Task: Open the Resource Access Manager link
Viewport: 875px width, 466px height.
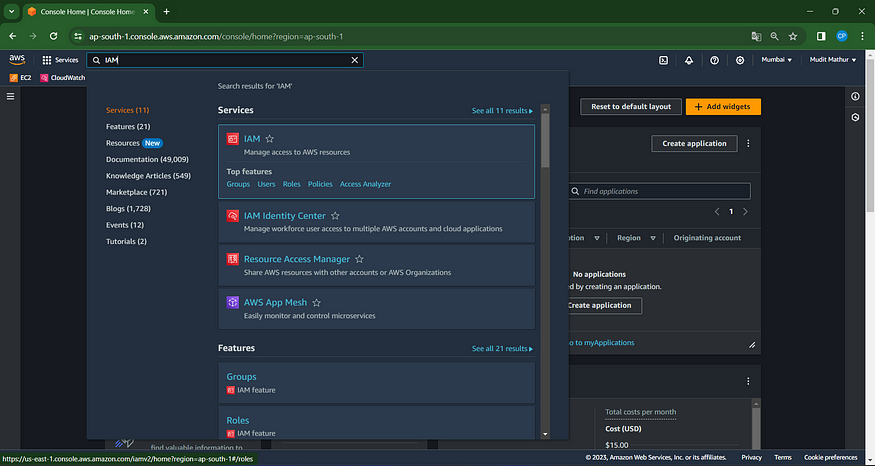Action: (x=297, y=260)
